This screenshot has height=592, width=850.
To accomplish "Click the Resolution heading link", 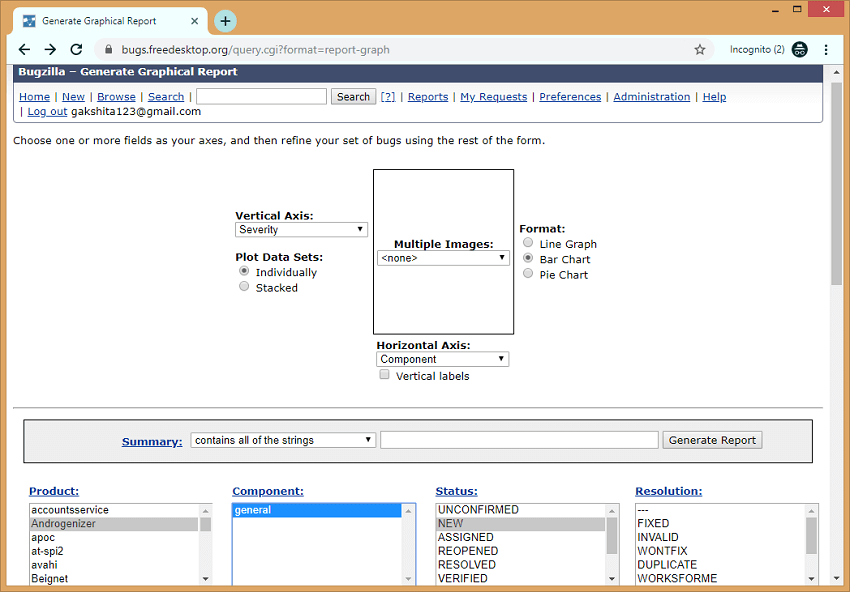I will point(668,491).
